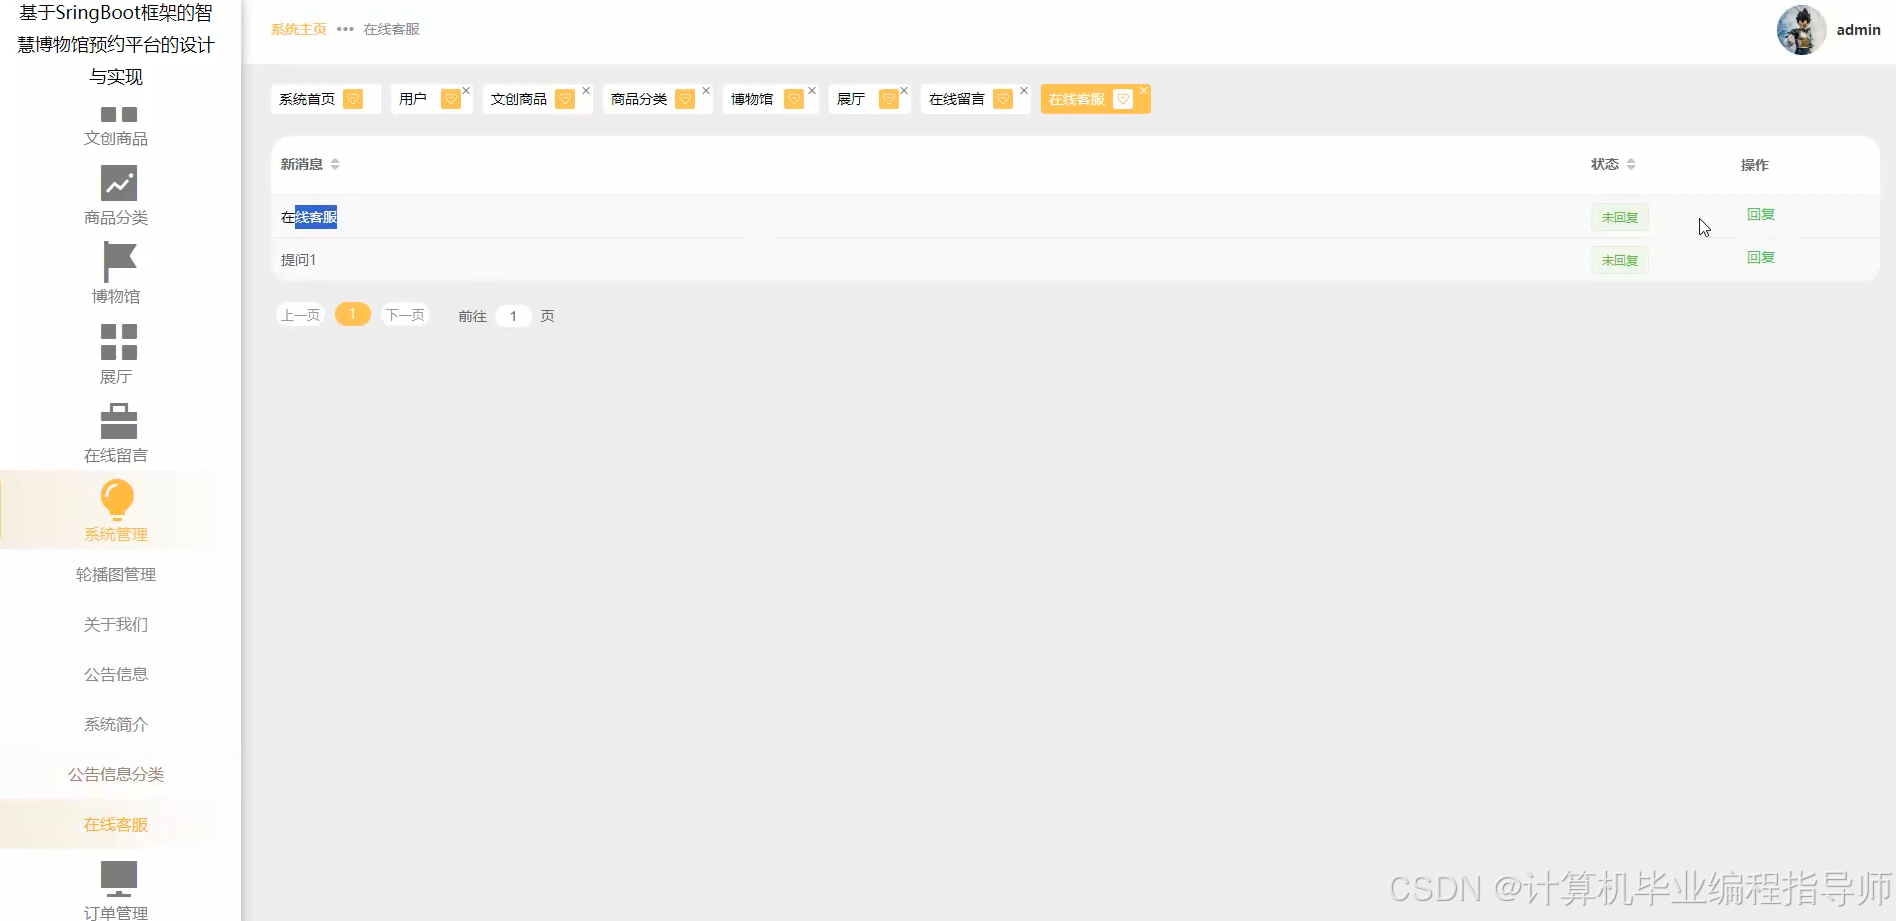Image resolution: width=1896 pixels, height=921 pixels.
Task: Click 回复 for the 在线客服 message
Action: point(1760,214)
